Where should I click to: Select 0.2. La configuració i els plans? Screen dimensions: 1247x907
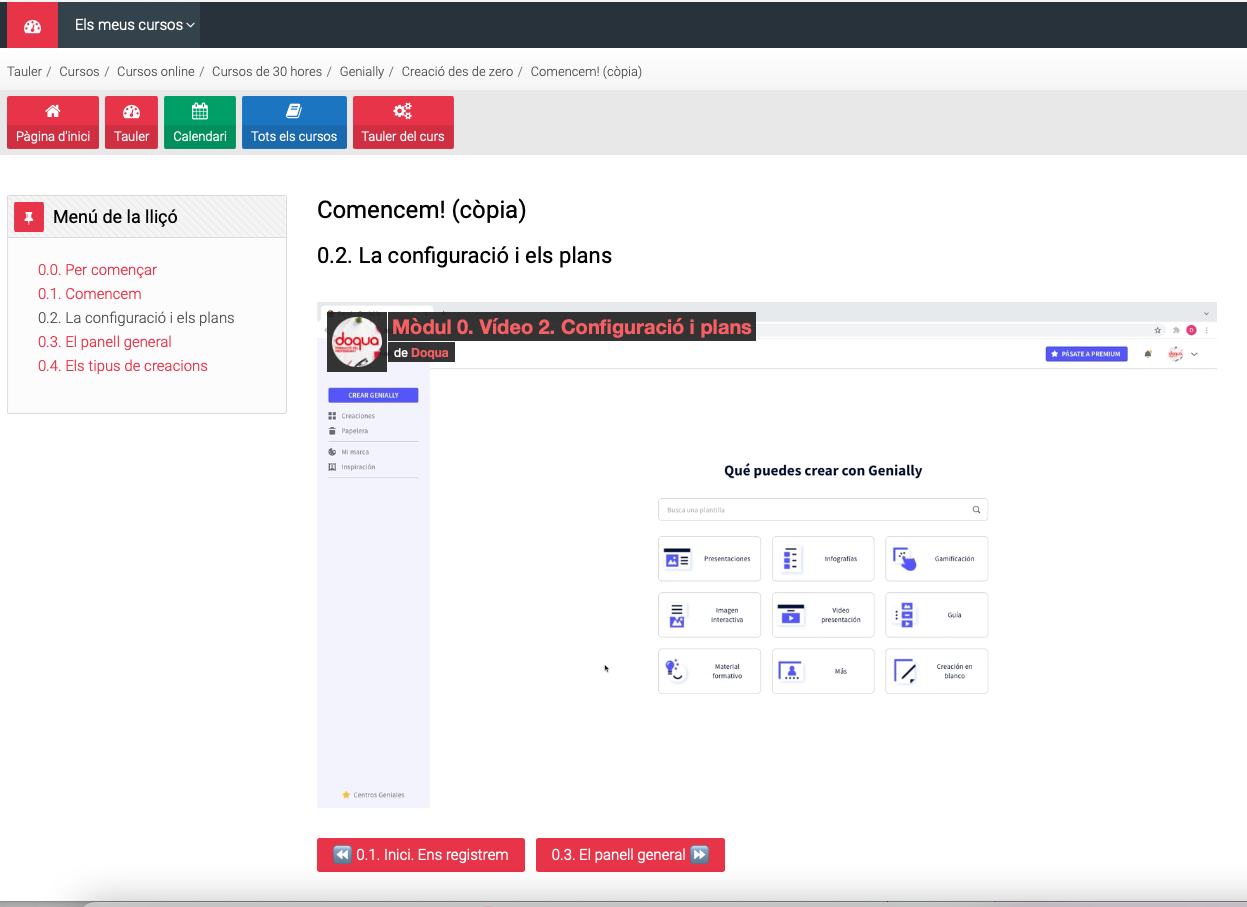[136, 318]
